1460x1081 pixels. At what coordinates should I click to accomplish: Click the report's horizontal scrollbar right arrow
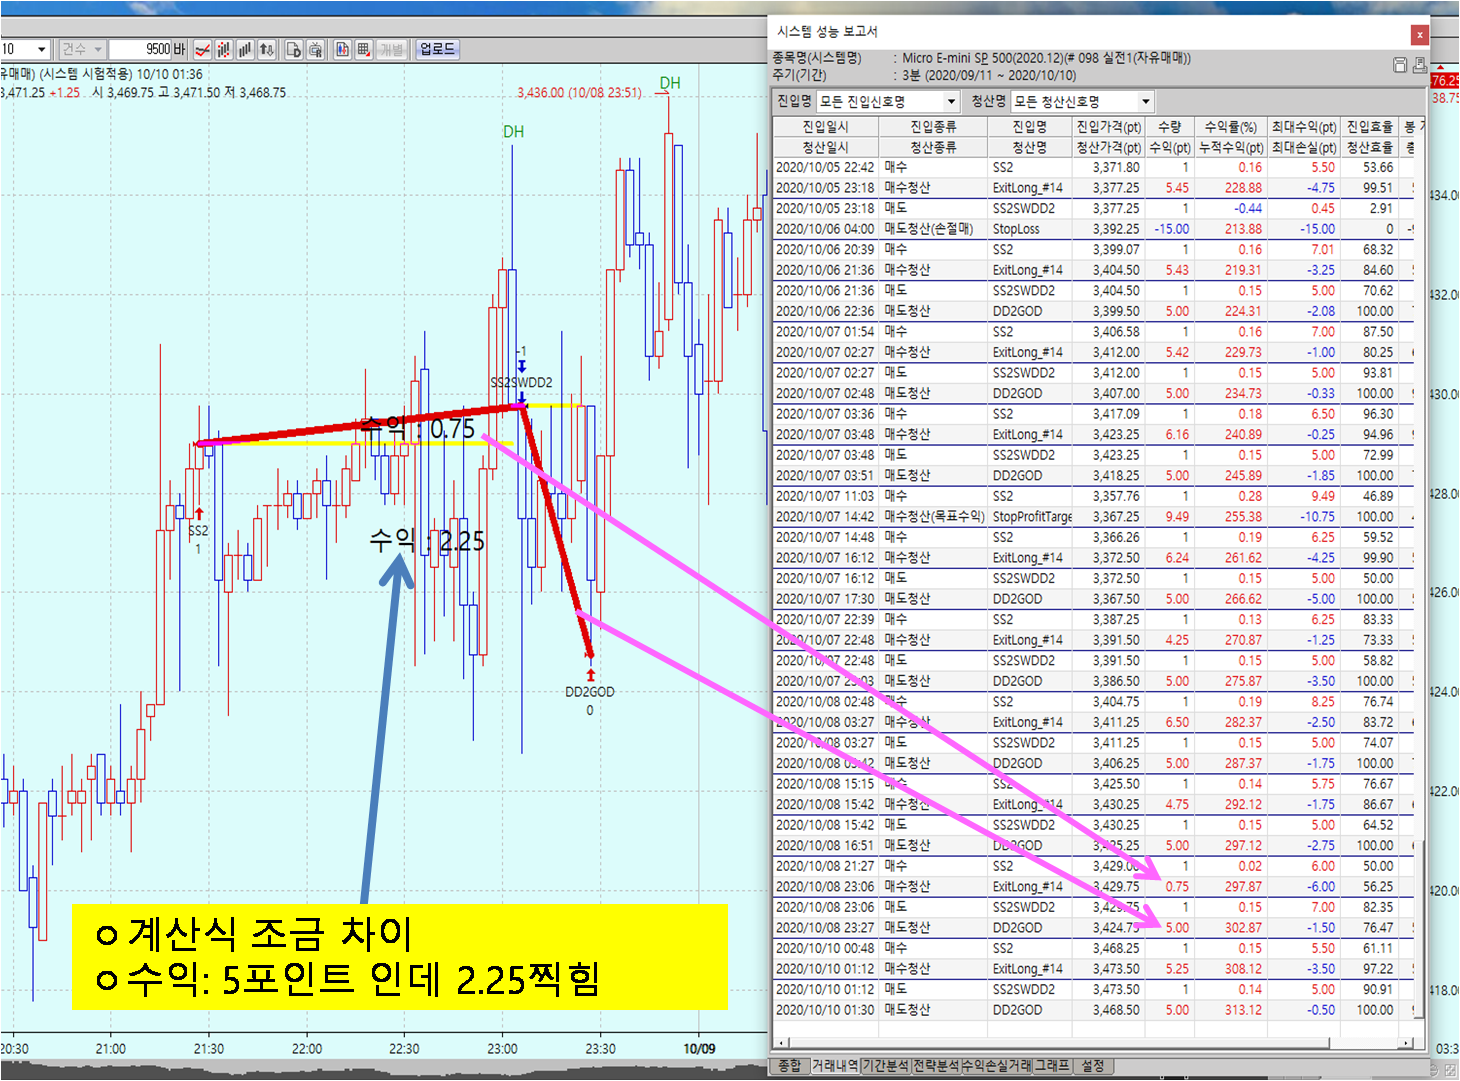(x=1406, y=1043)
